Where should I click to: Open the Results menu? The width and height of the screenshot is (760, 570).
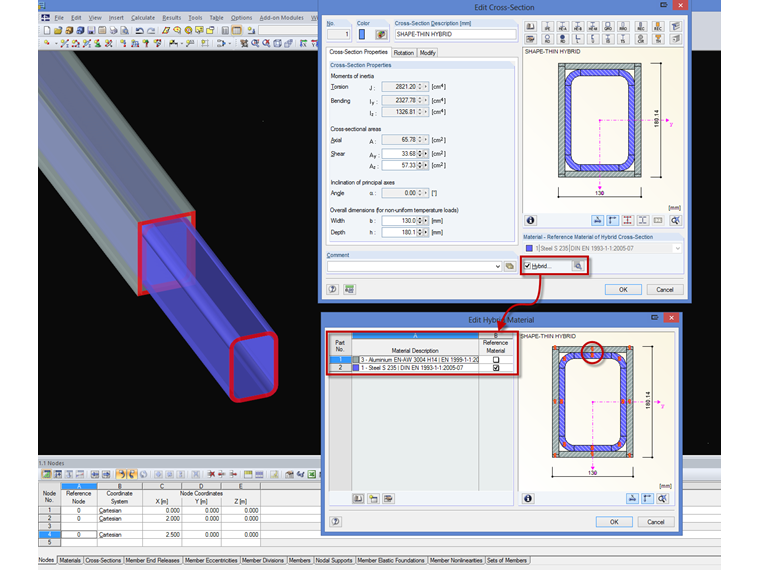[x=172, y=17]
